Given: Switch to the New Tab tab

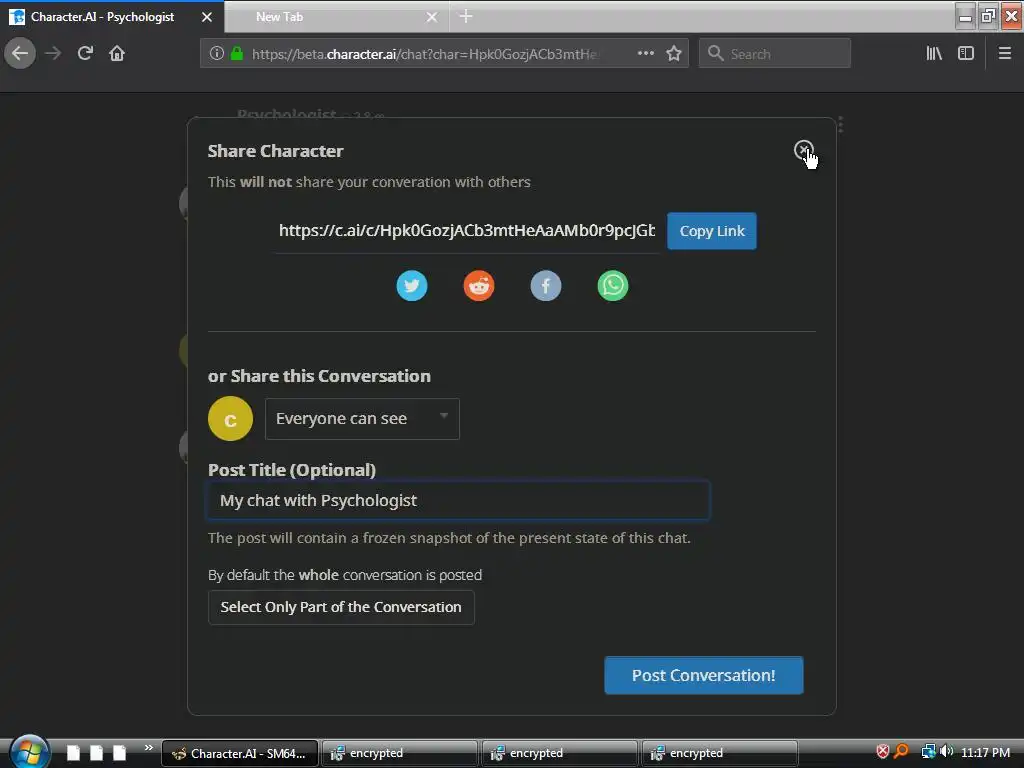Looking at the screenshot, I should click(x=336, y=17).
